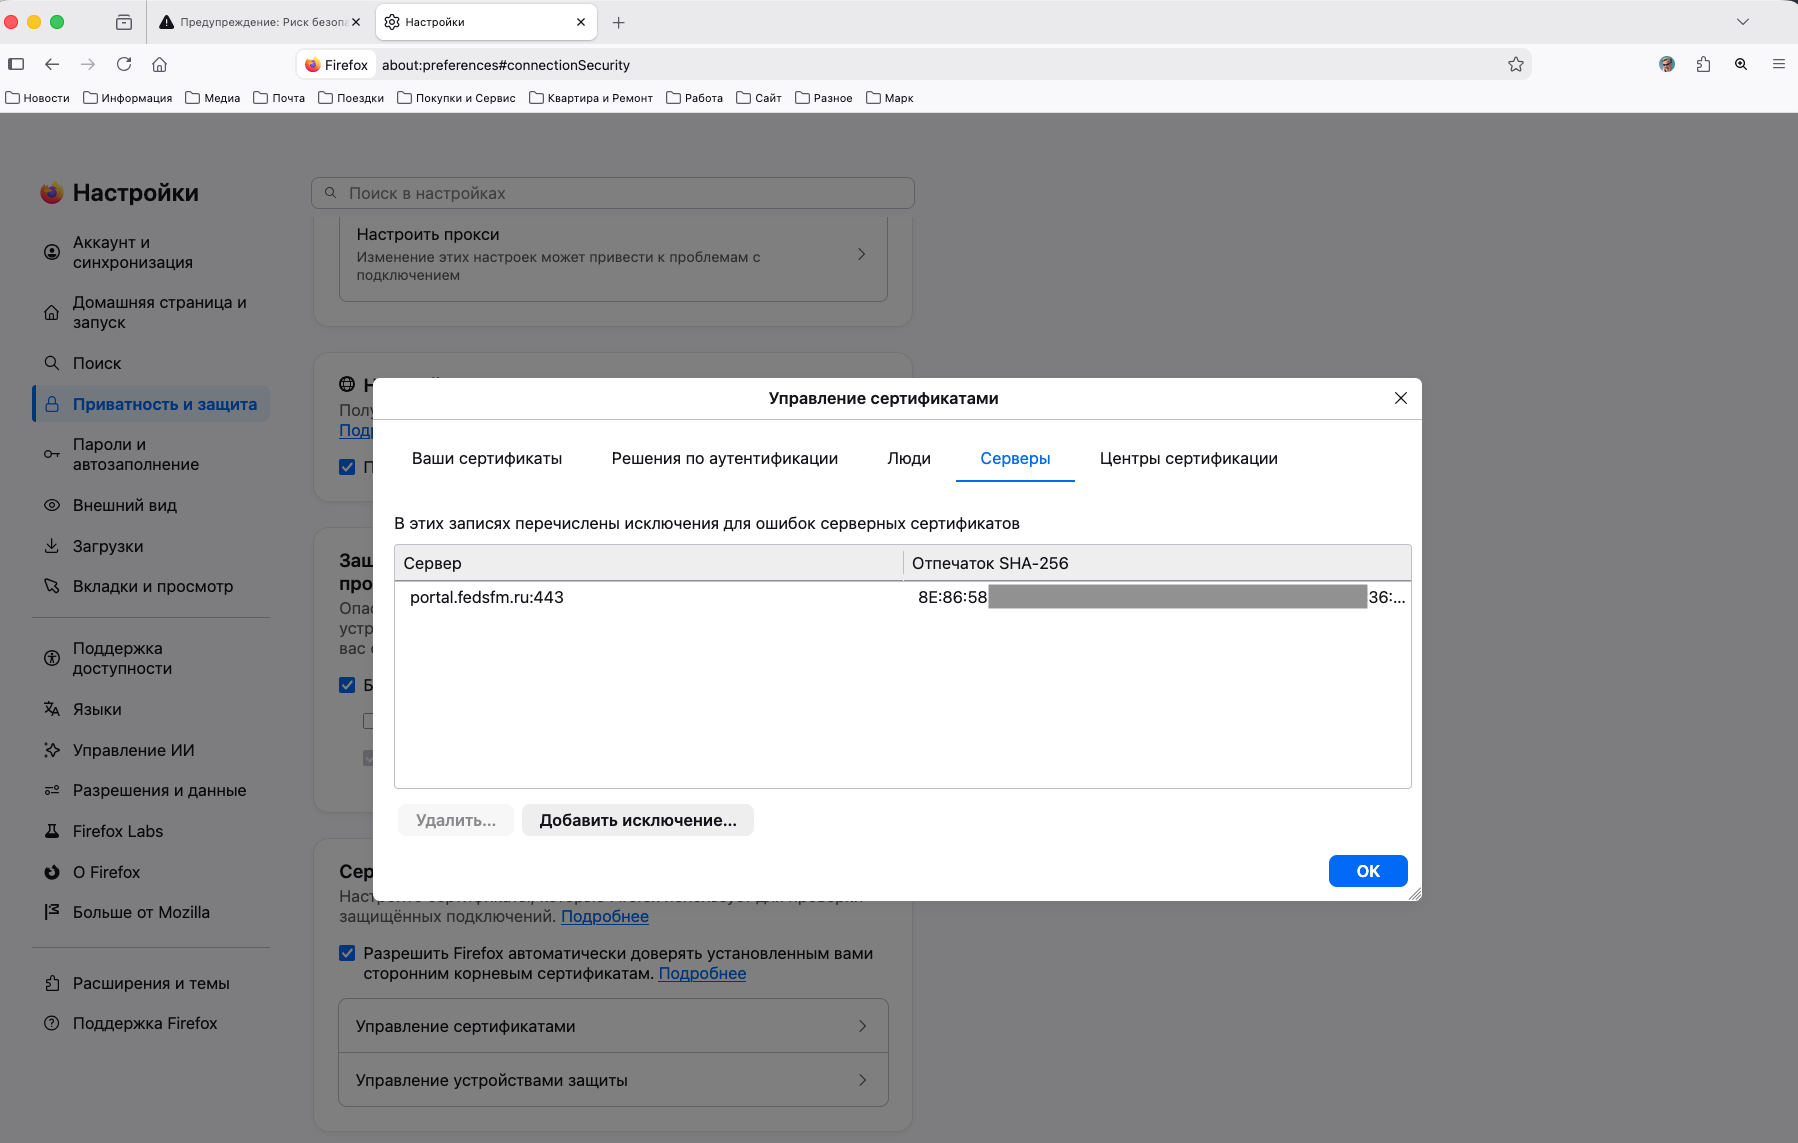Open the tab overview icon in title bar
The image size is (1798, 1143).
click(x=124, y=22)
